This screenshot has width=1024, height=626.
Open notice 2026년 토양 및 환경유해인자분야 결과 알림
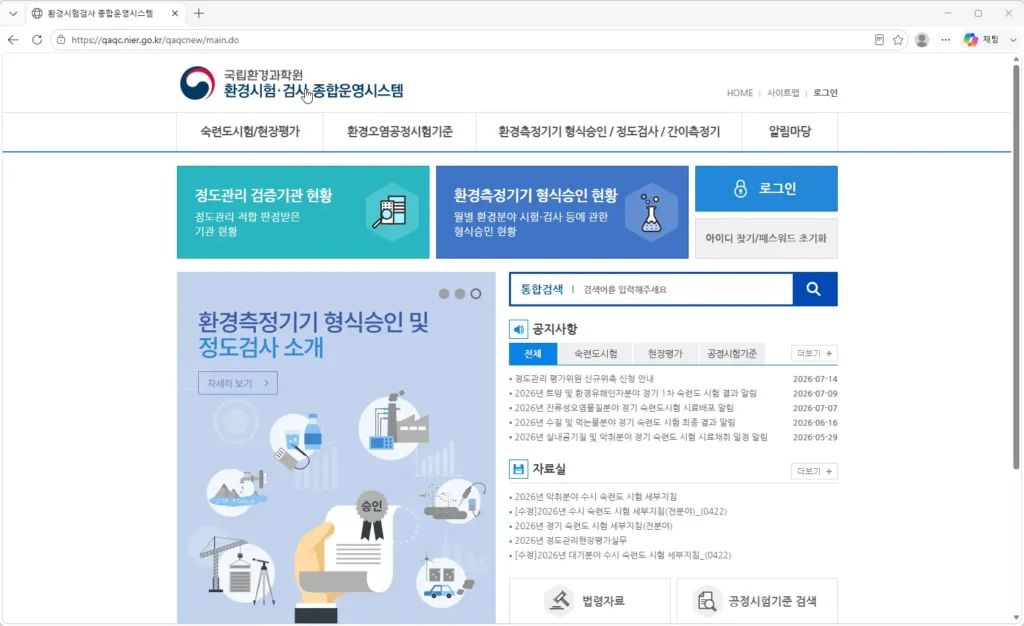click(635, 393)
